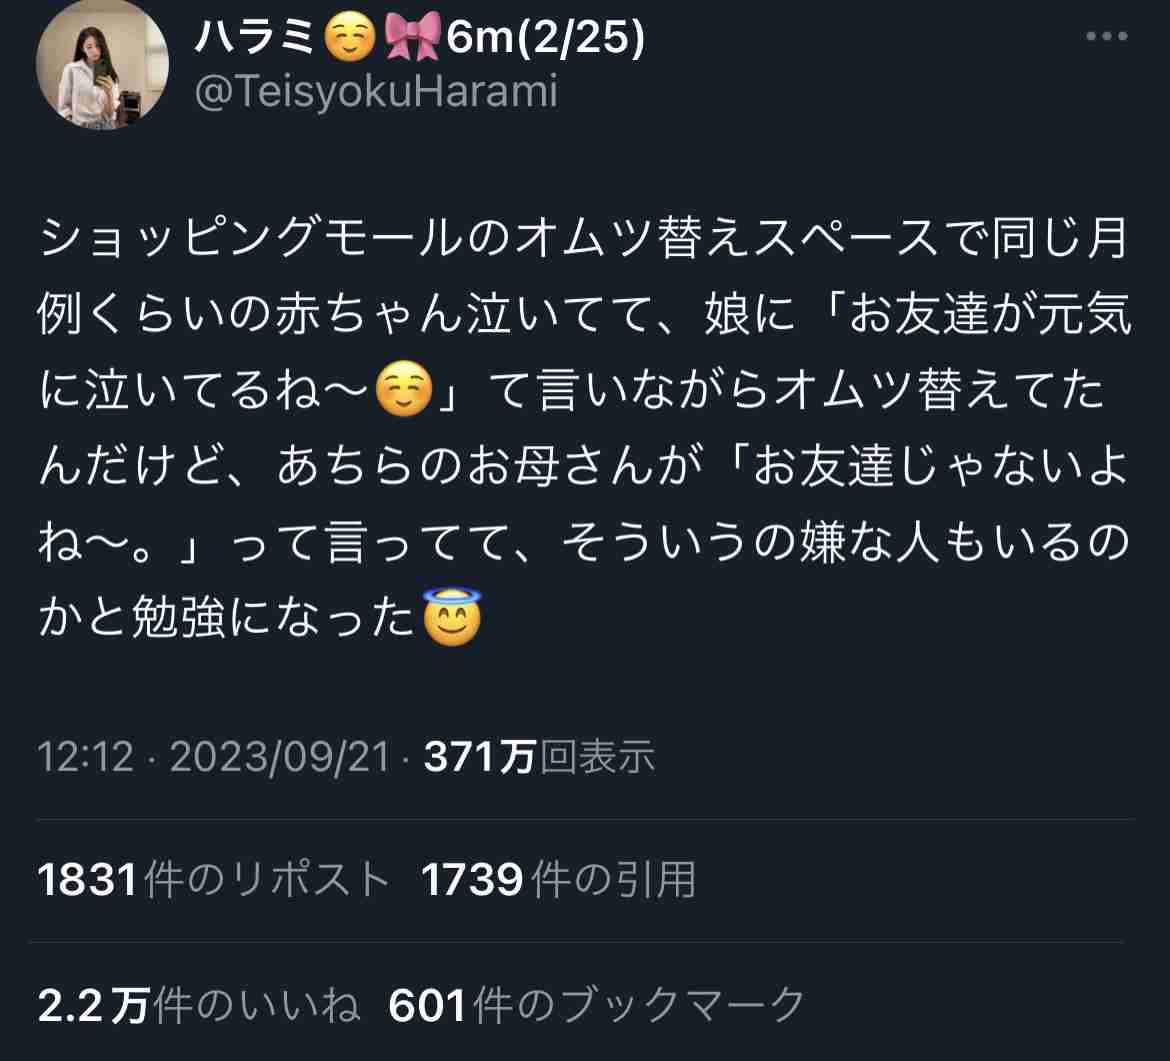Tap the profile avatar photo
This screenshot has width=1170, height=1061.
(x=102, y=65)
